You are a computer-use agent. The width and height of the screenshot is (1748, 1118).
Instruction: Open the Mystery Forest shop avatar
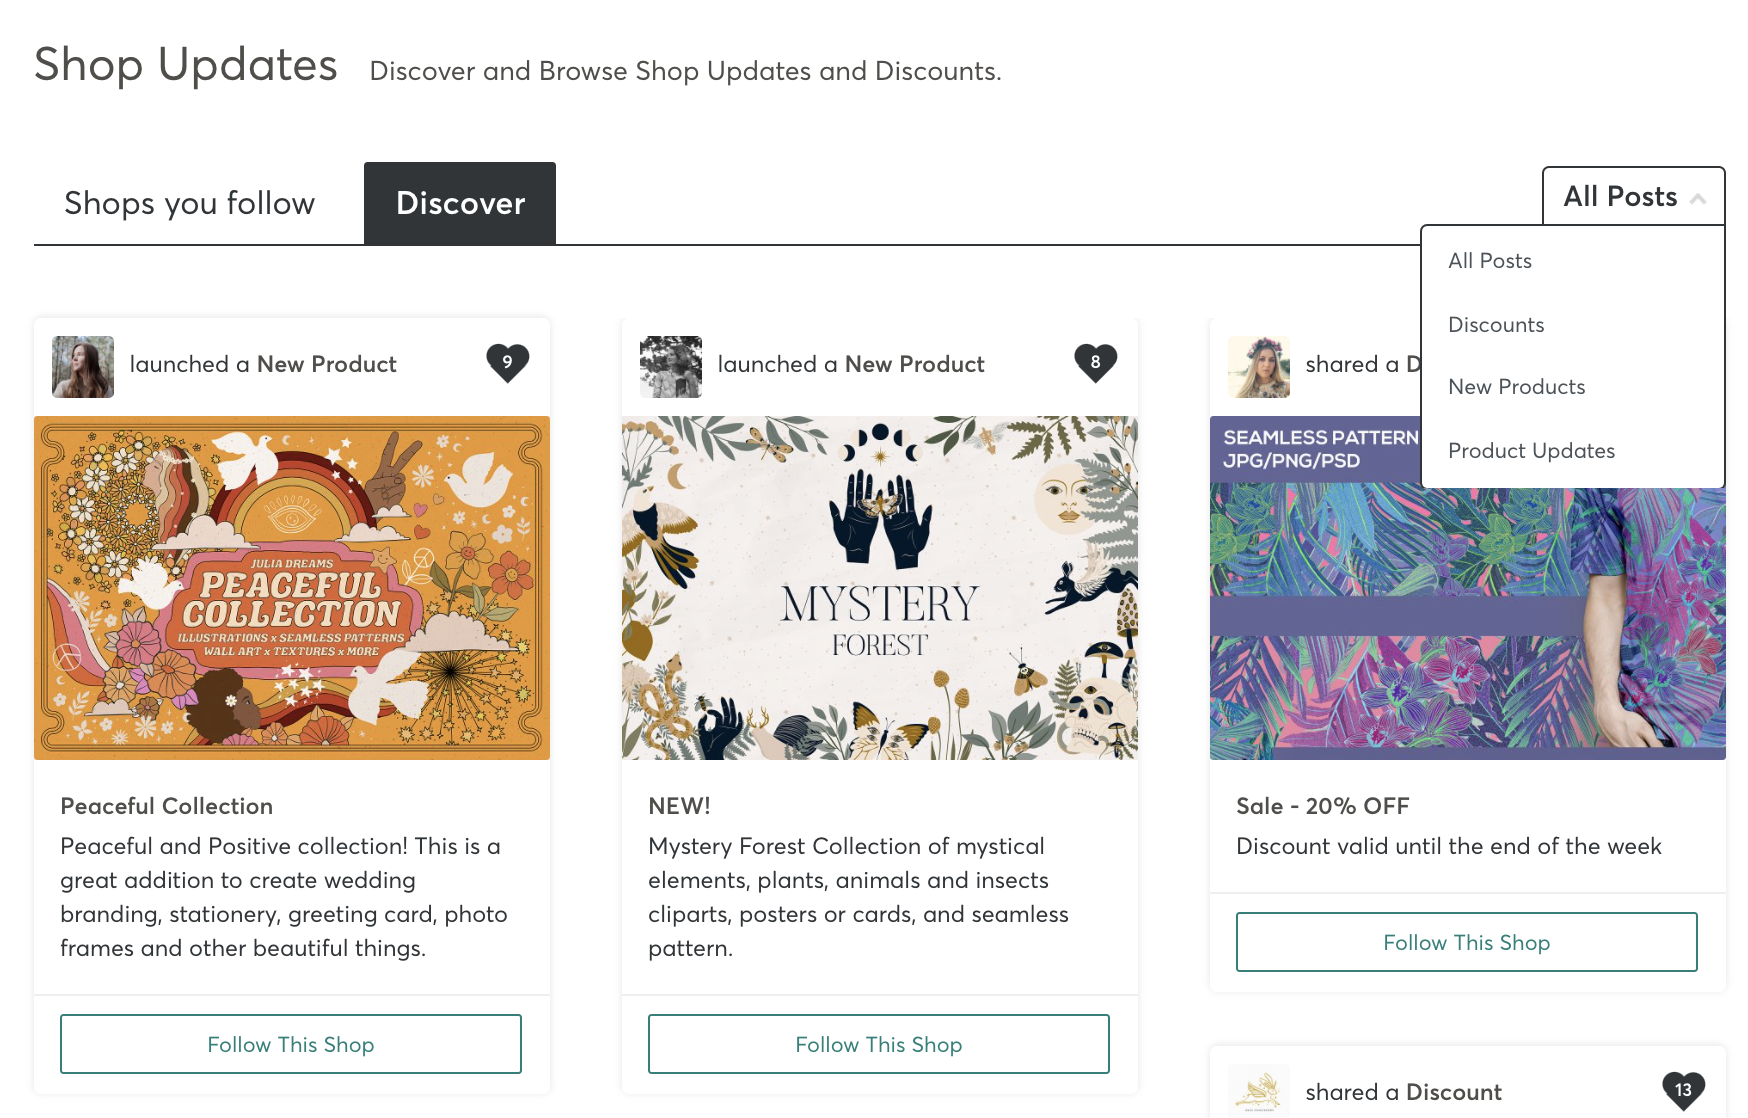[671, 367]
